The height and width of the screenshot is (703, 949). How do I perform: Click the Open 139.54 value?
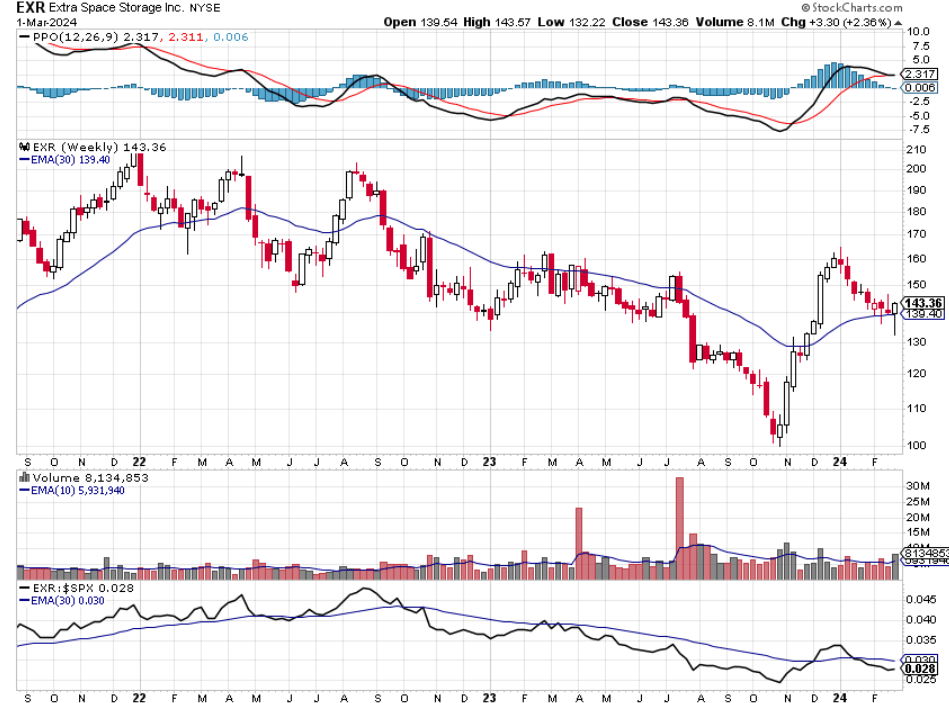pyautogui.click(x=421, y=22)
